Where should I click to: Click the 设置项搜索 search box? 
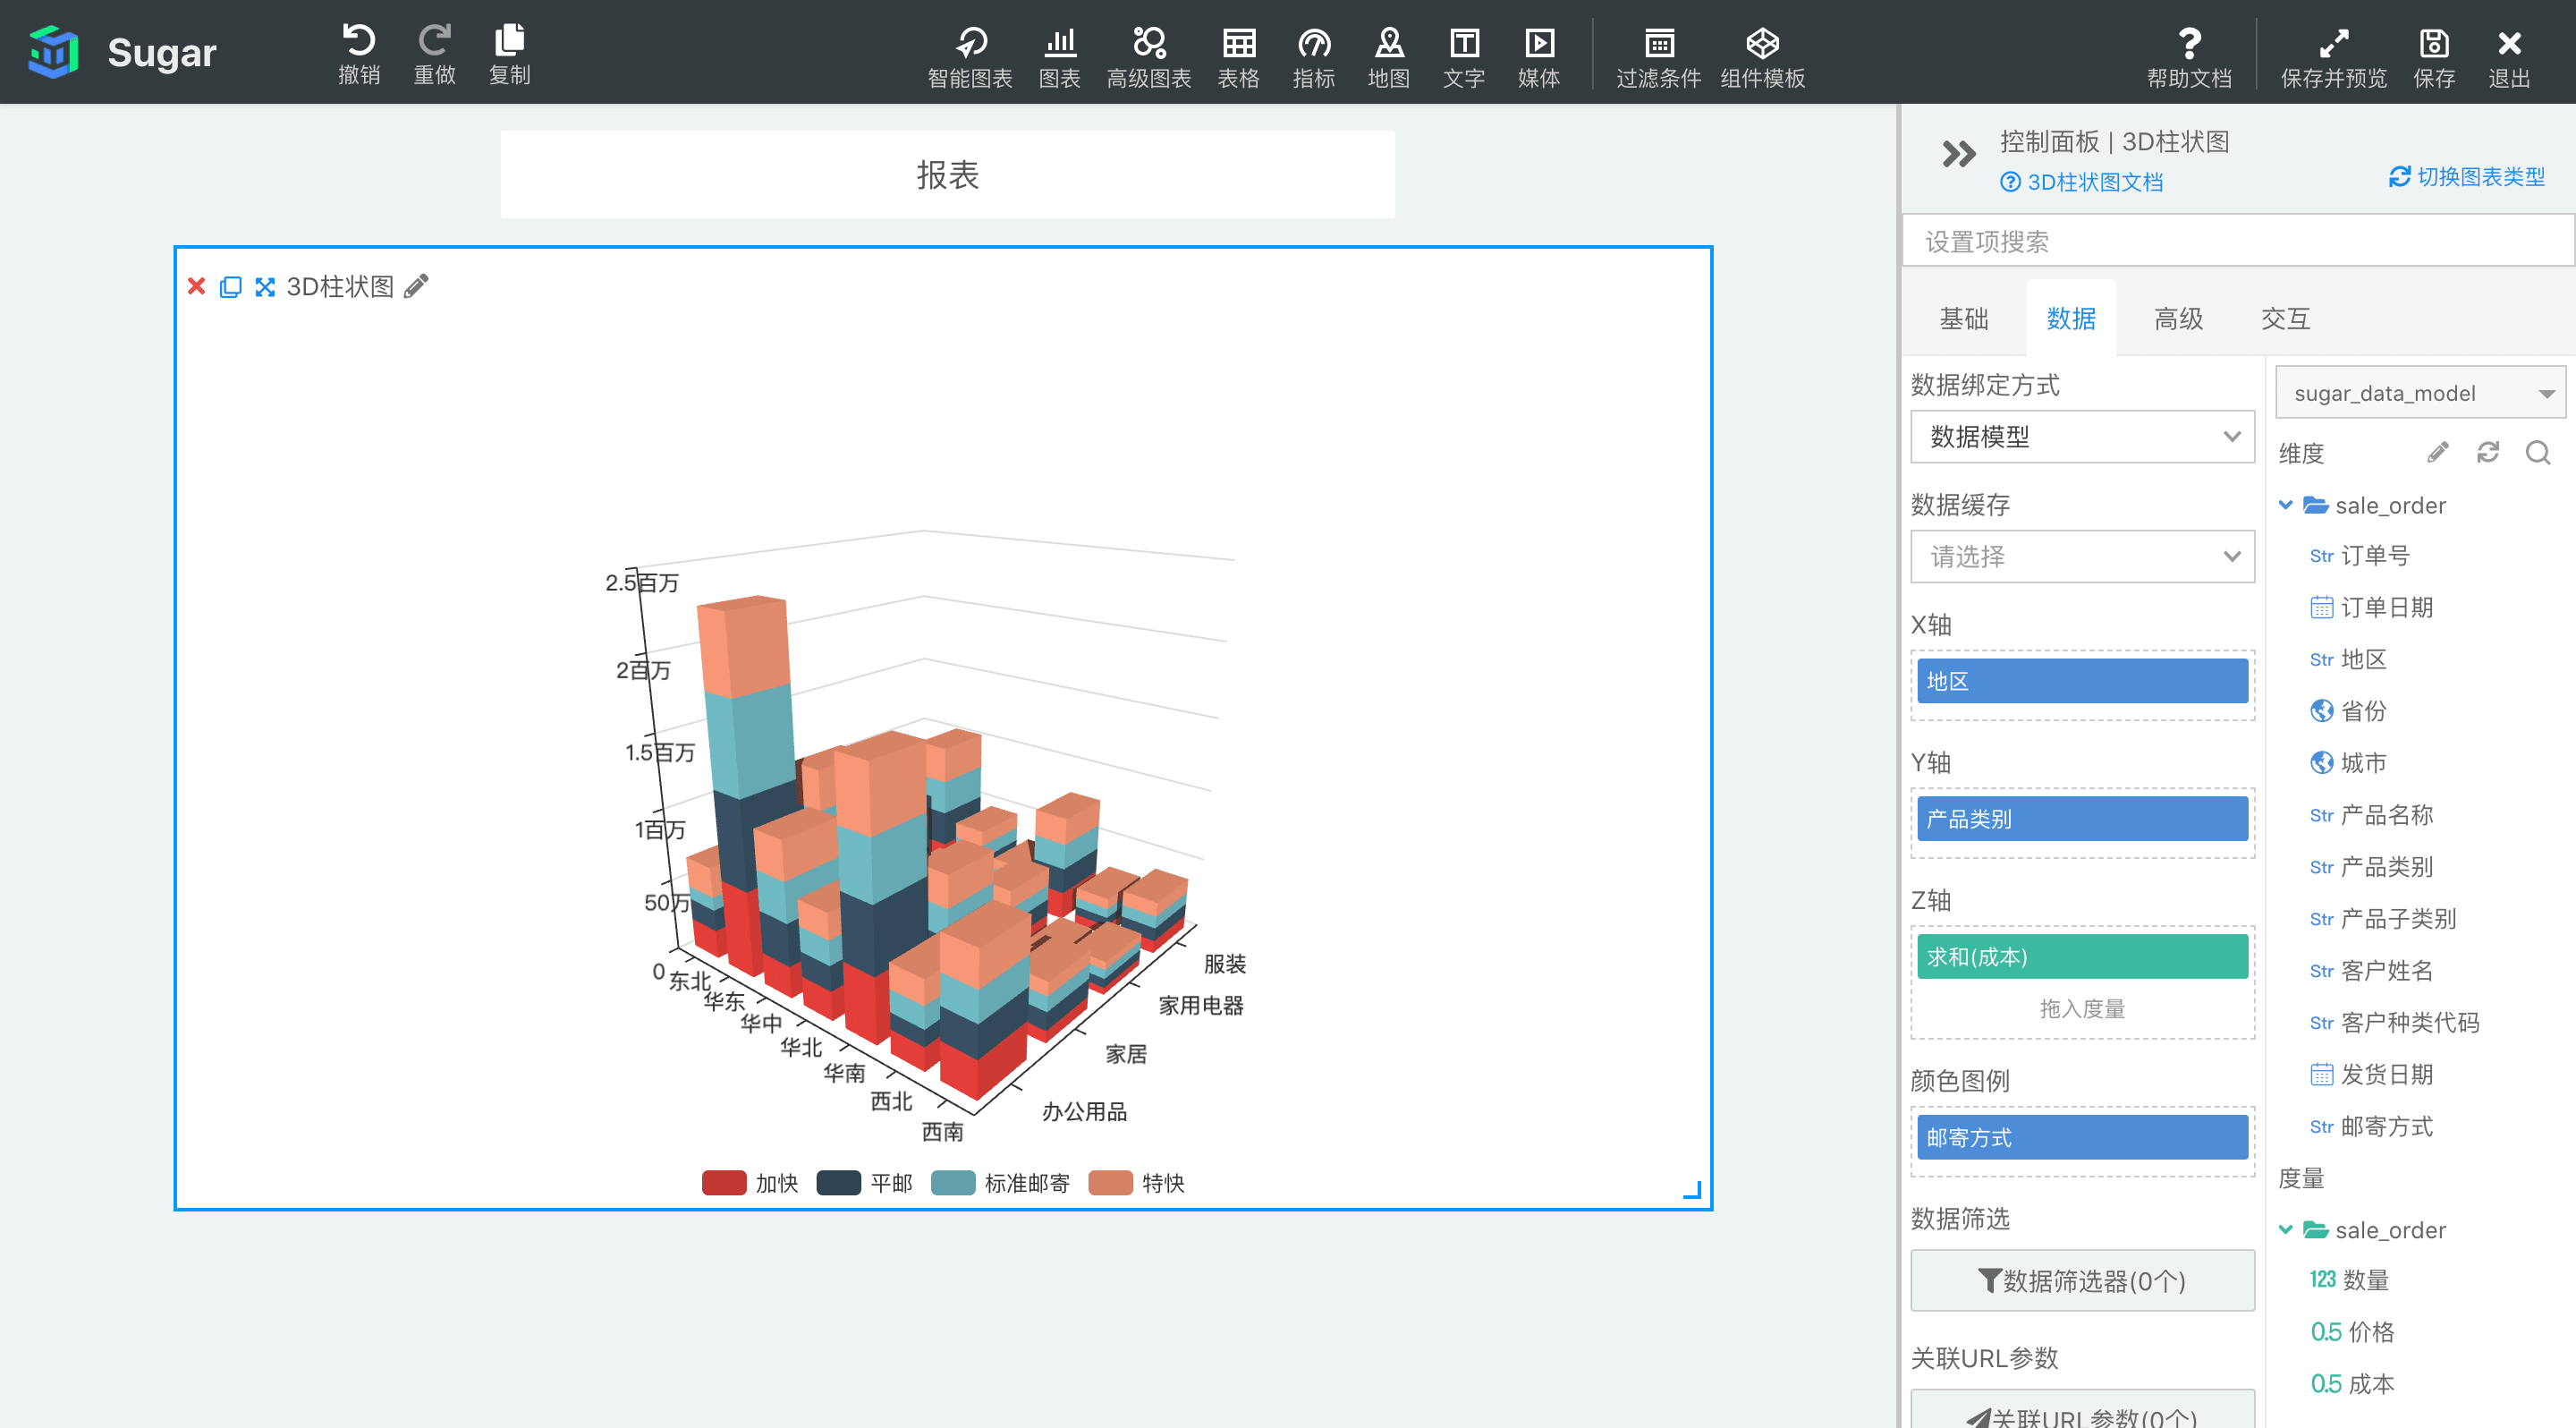(2238, 241)
